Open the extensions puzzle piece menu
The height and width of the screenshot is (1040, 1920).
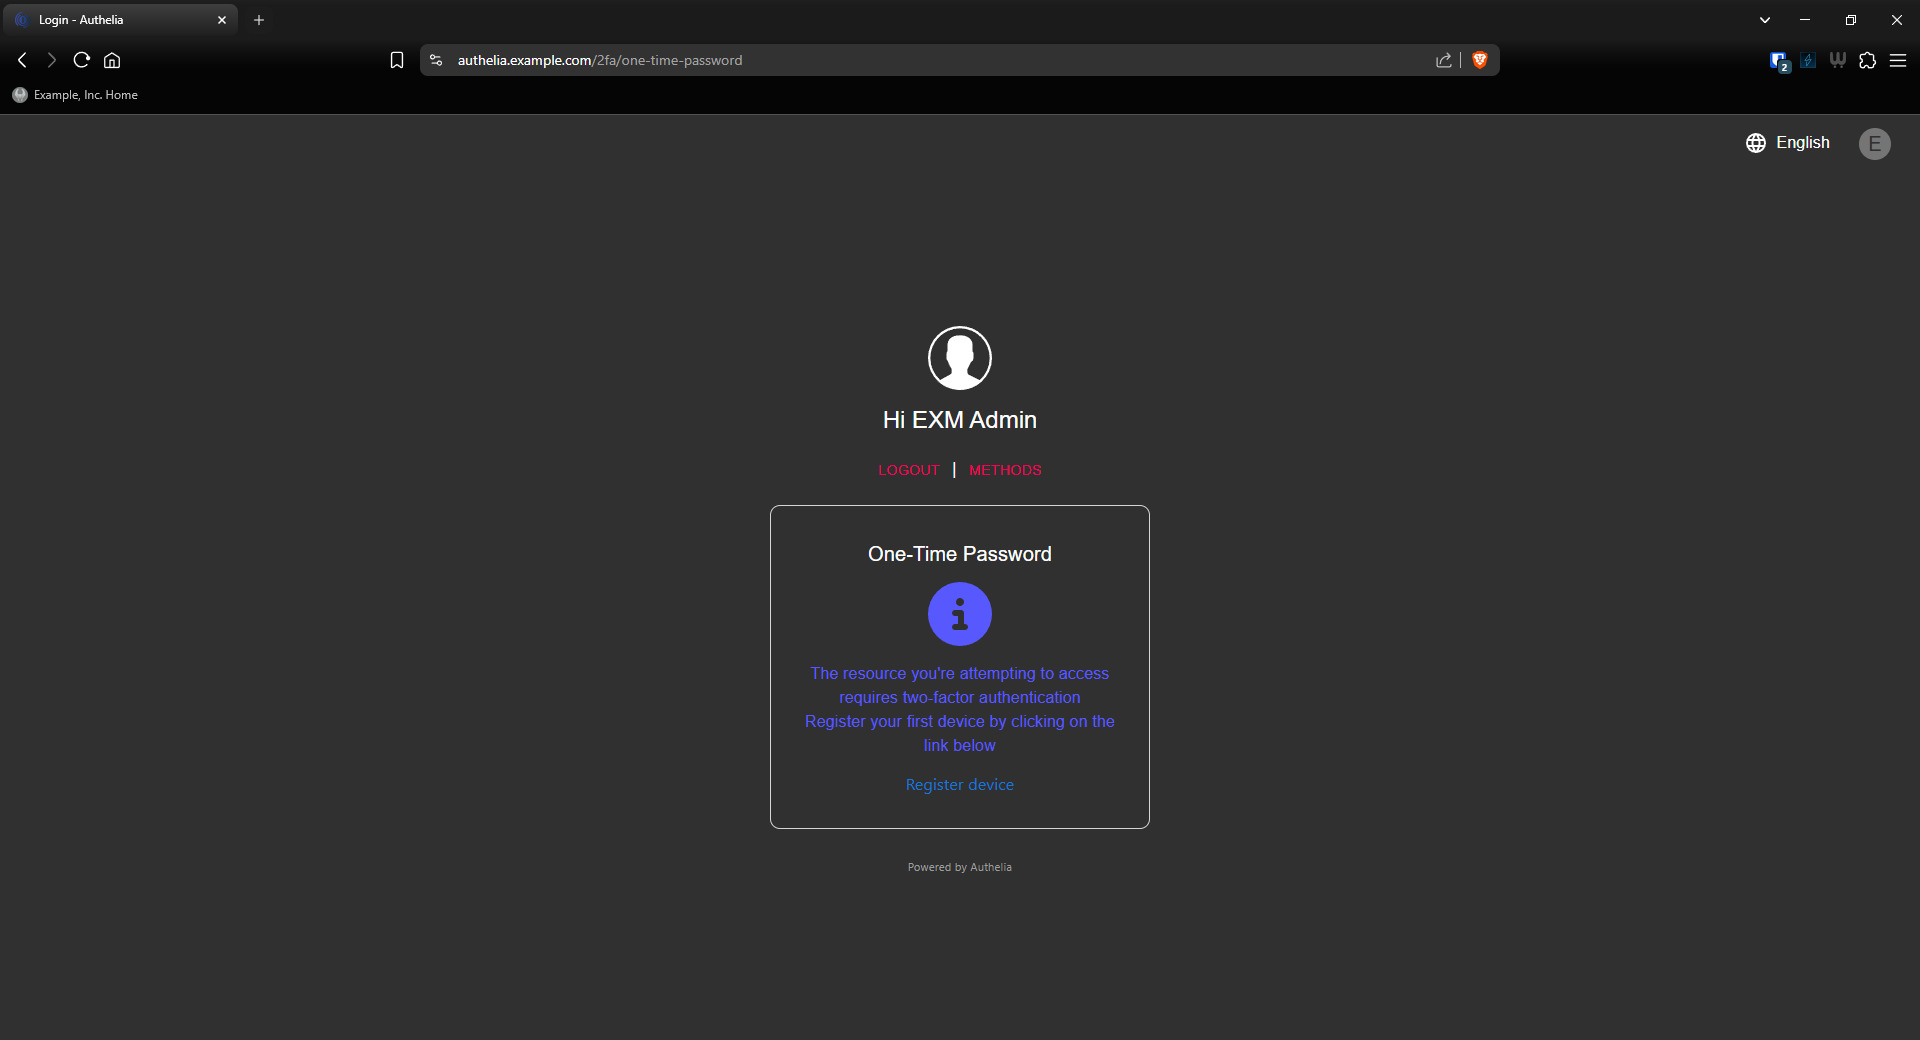[x=1867, y=60]
